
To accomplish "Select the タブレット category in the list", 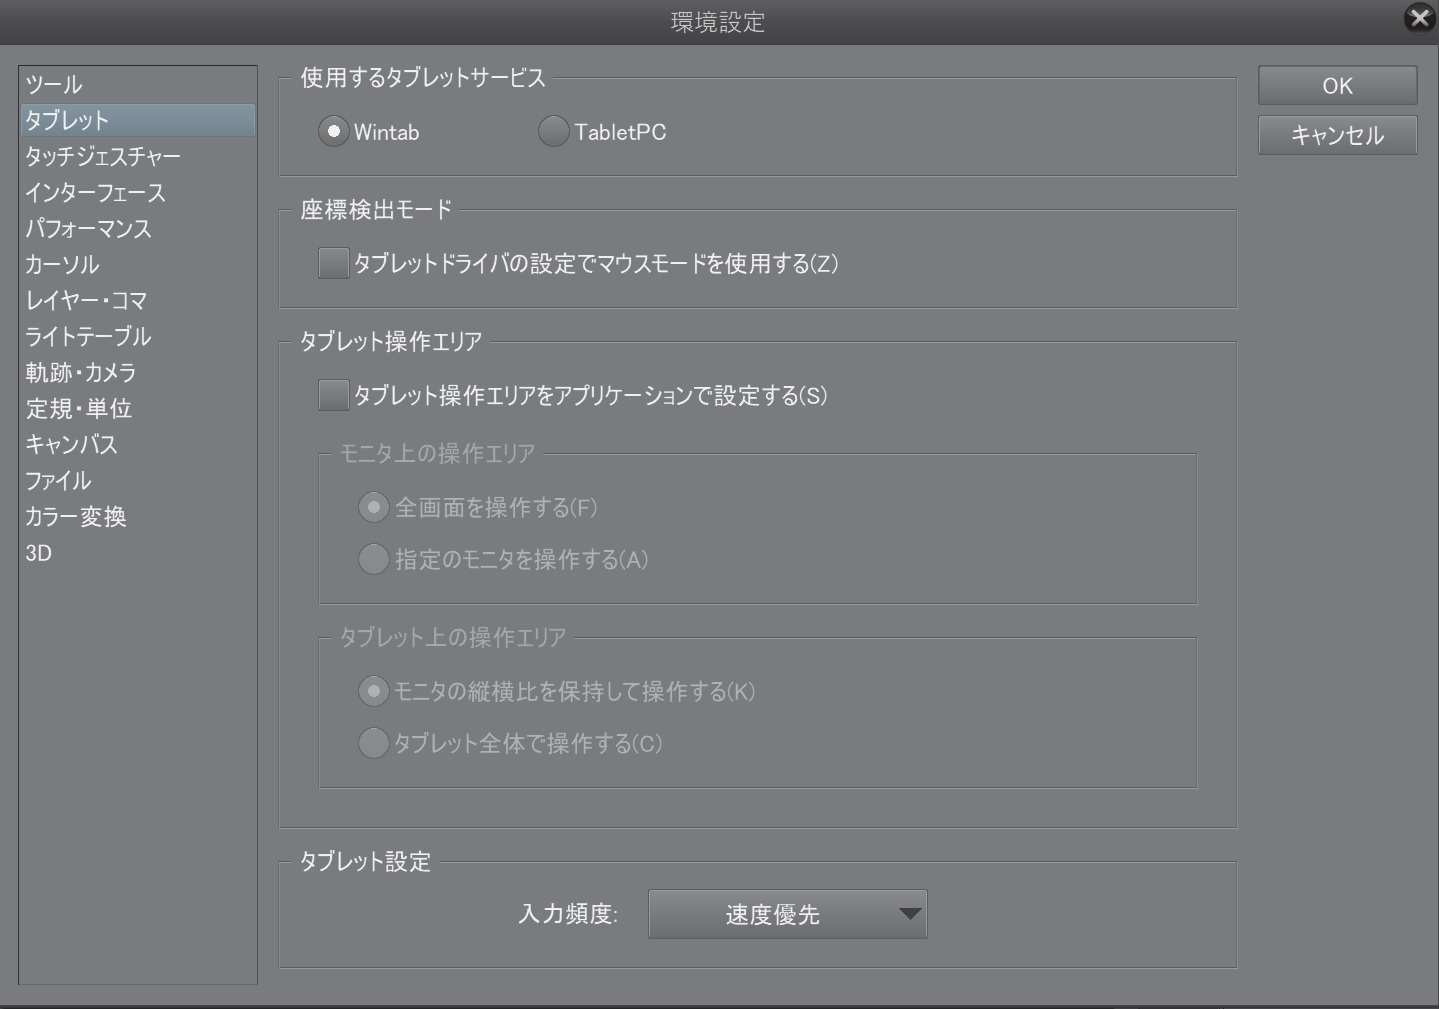I will point(138,120).
